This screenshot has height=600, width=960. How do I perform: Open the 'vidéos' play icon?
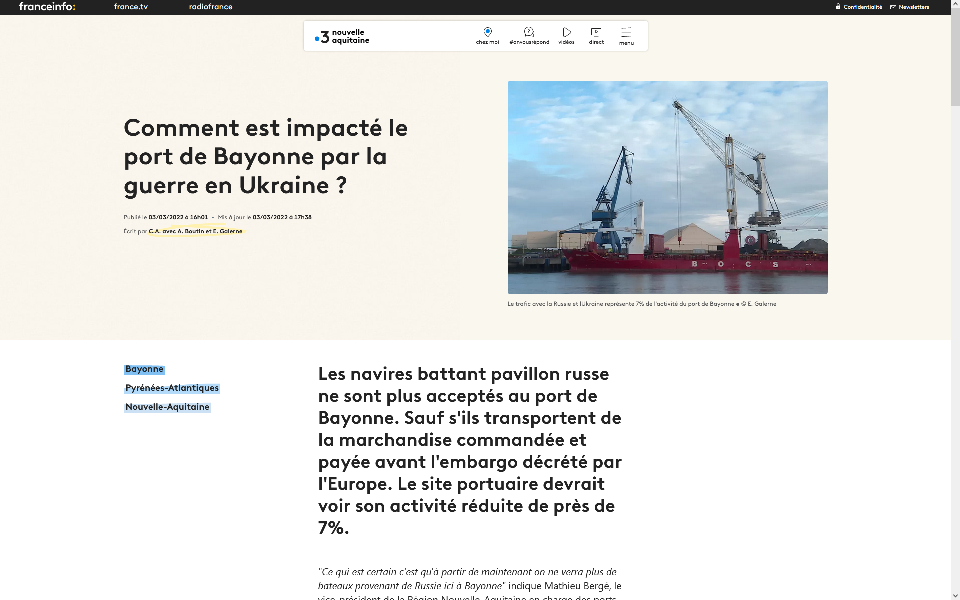click(x=566, y=34)
